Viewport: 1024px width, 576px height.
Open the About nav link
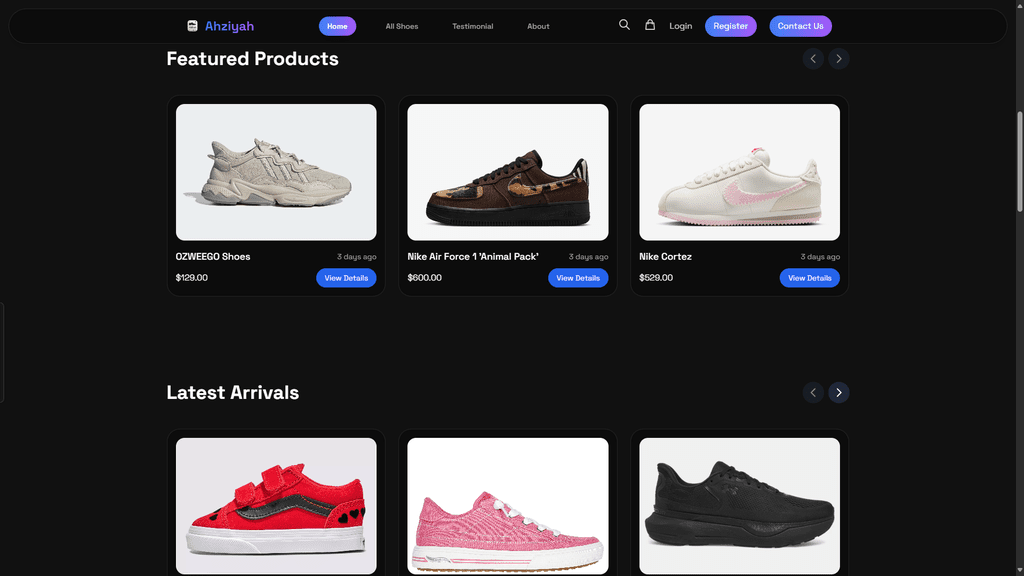click(538, 26)
